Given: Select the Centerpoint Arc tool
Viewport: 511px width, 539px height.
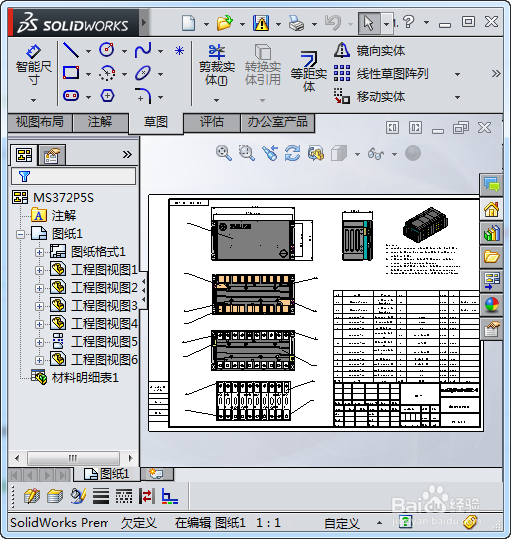Looking at the screenshot, I should tap(107, 73).
